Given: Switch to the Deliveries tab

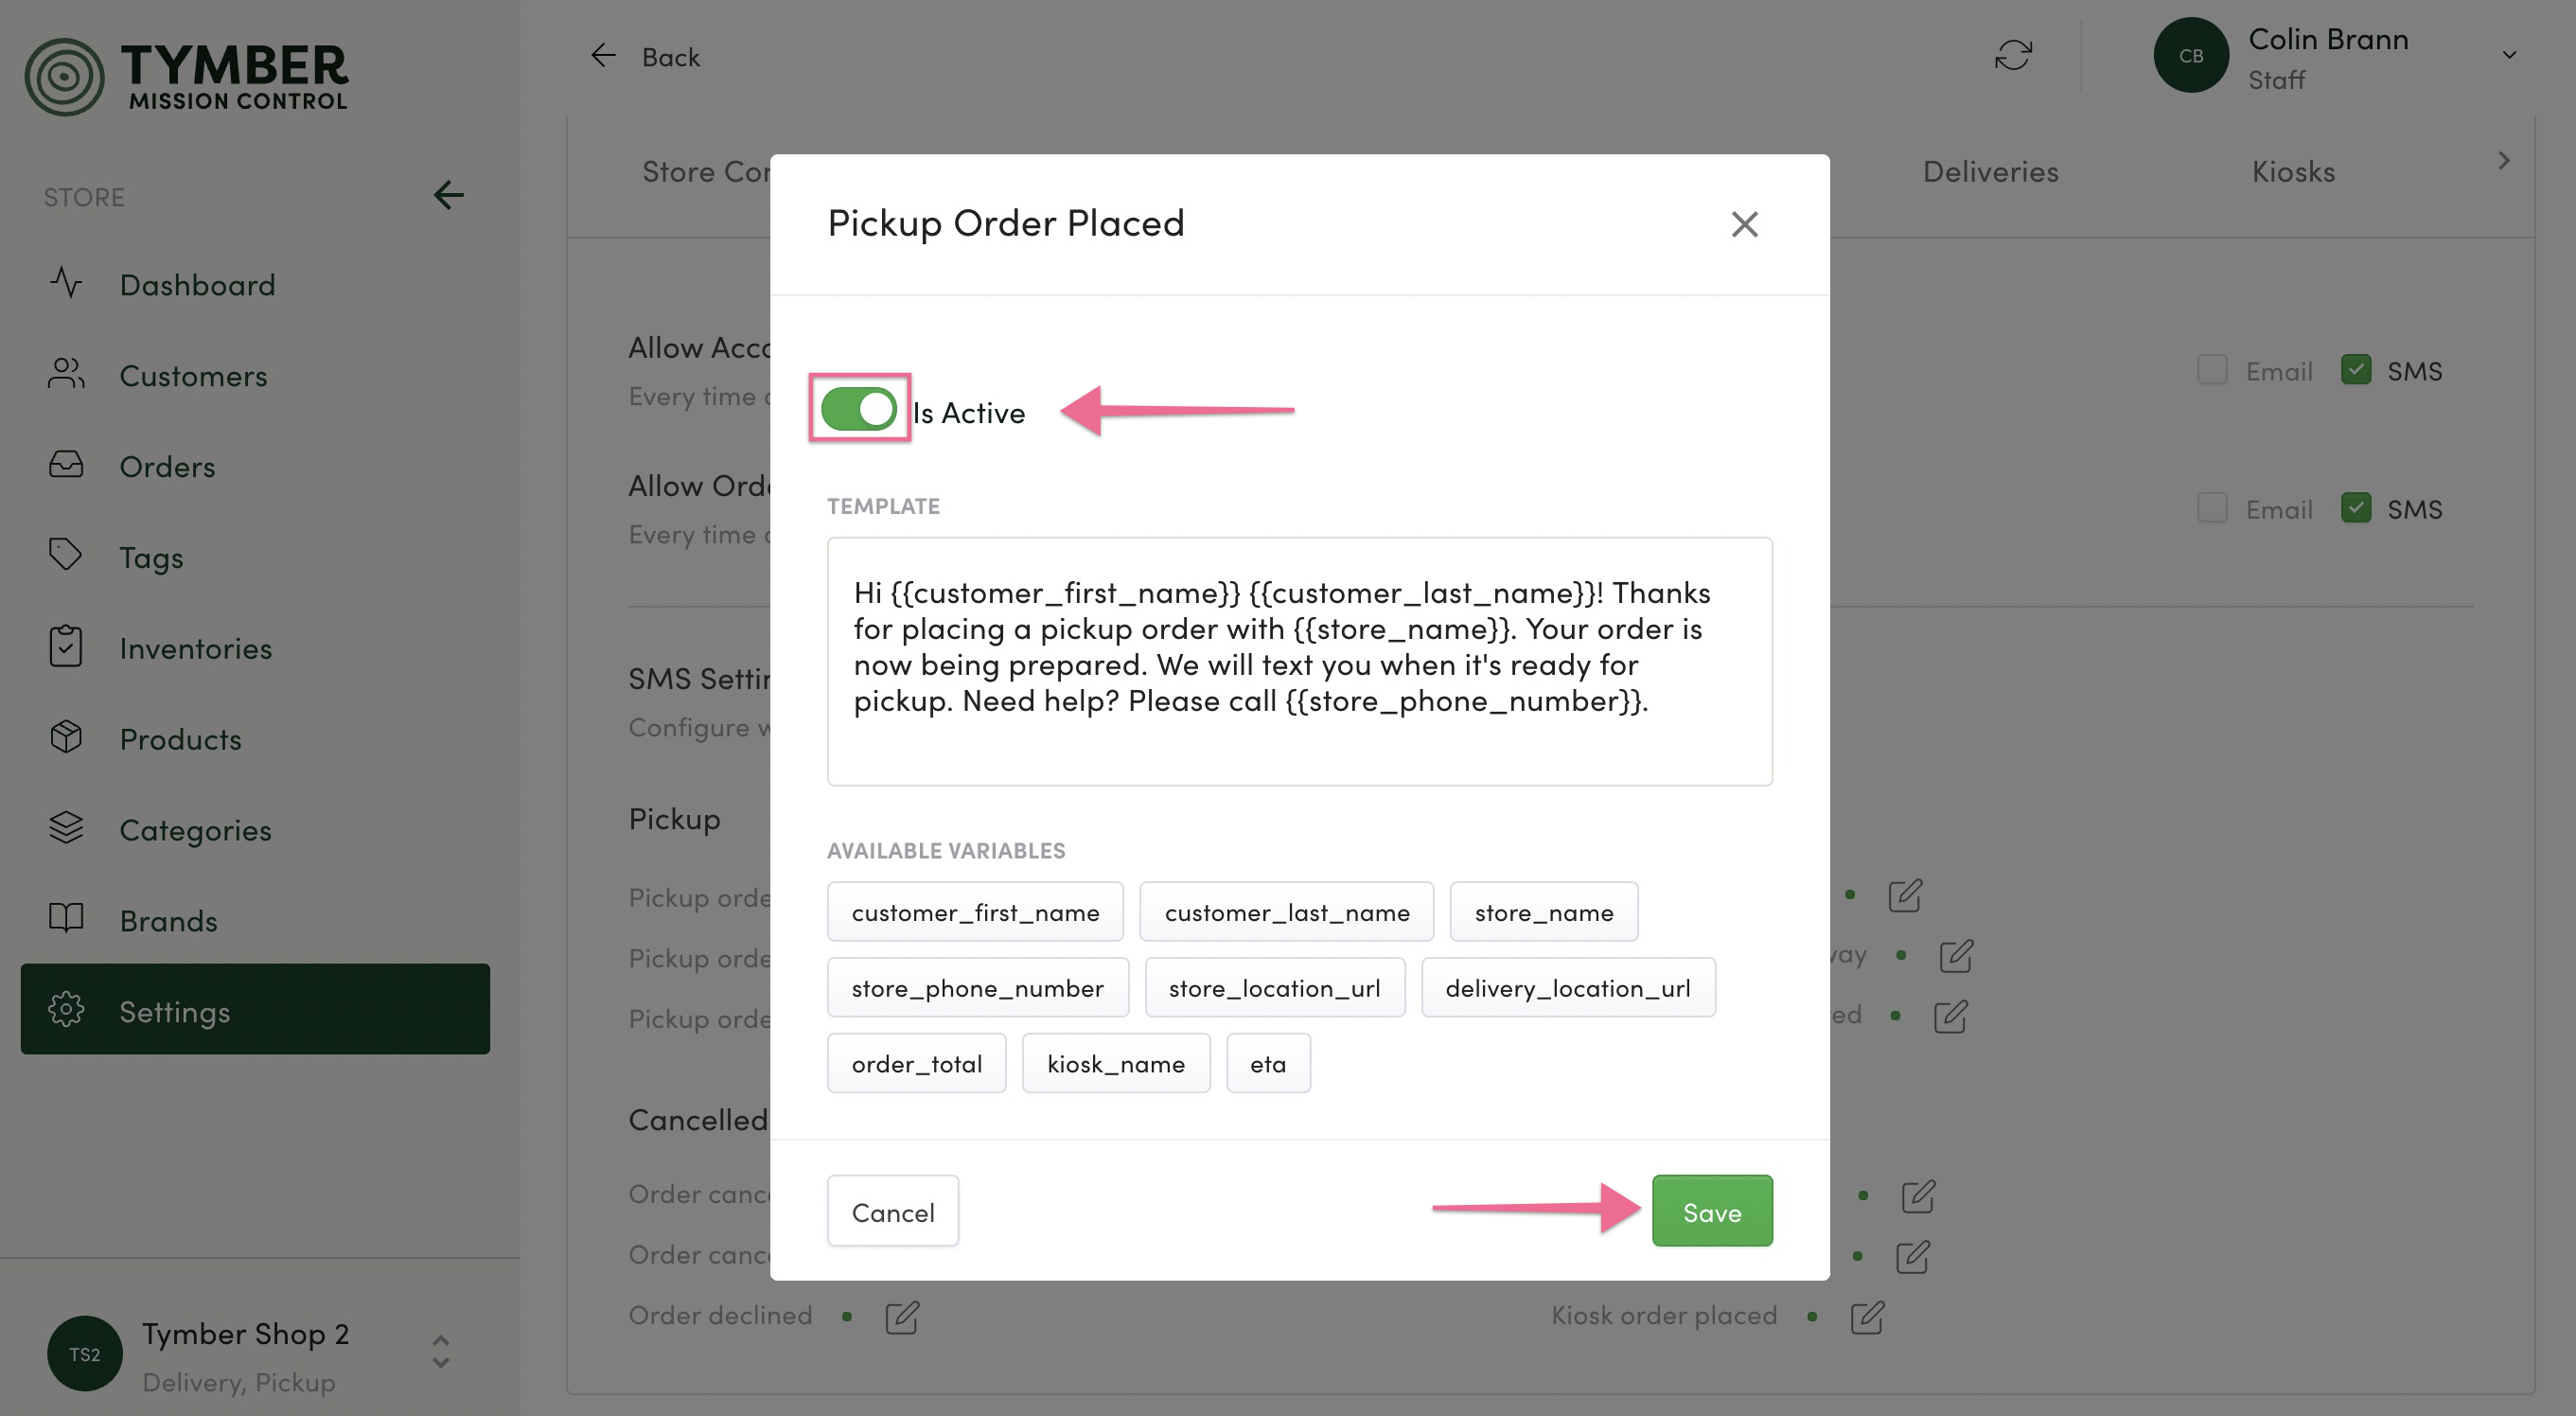Looking at the screenshot, I should pos(1990,172).
